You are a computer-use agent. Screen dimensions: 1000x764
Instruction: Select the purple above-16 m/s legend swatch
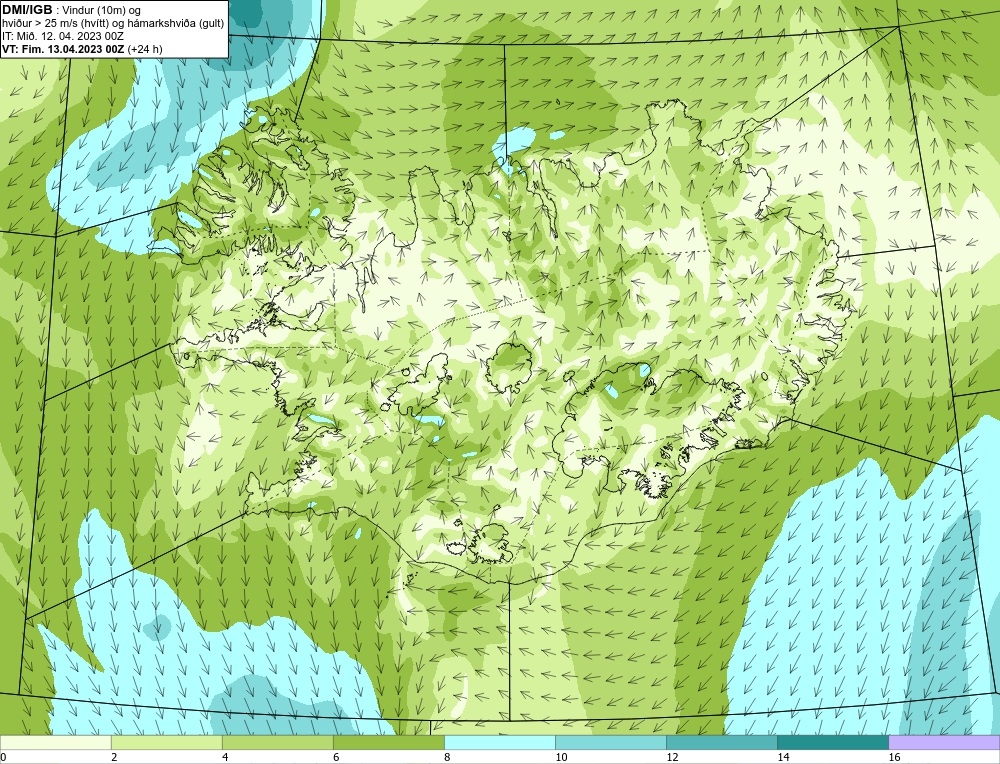click(944, 742)
